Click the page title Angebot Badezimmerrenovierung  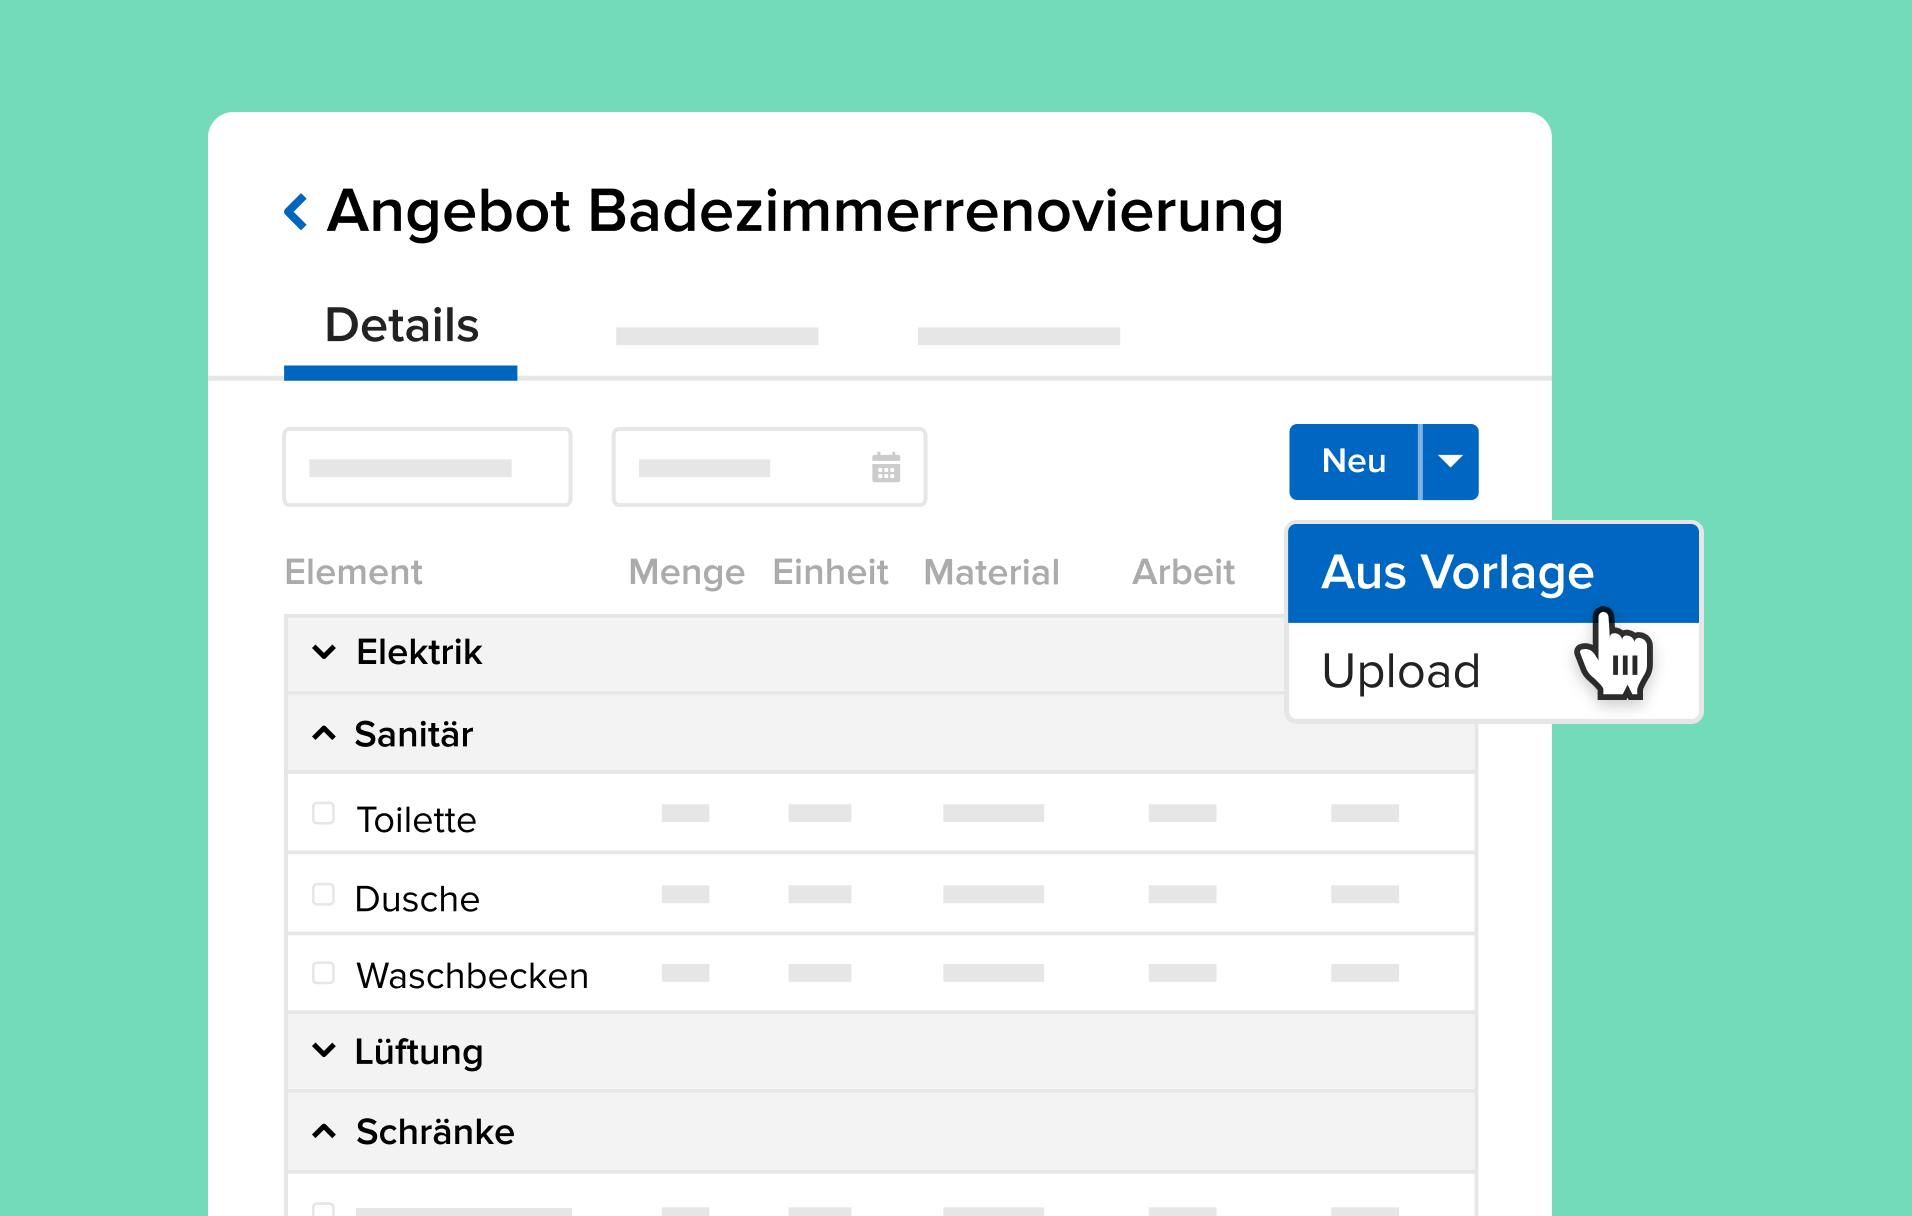(805, 212)
